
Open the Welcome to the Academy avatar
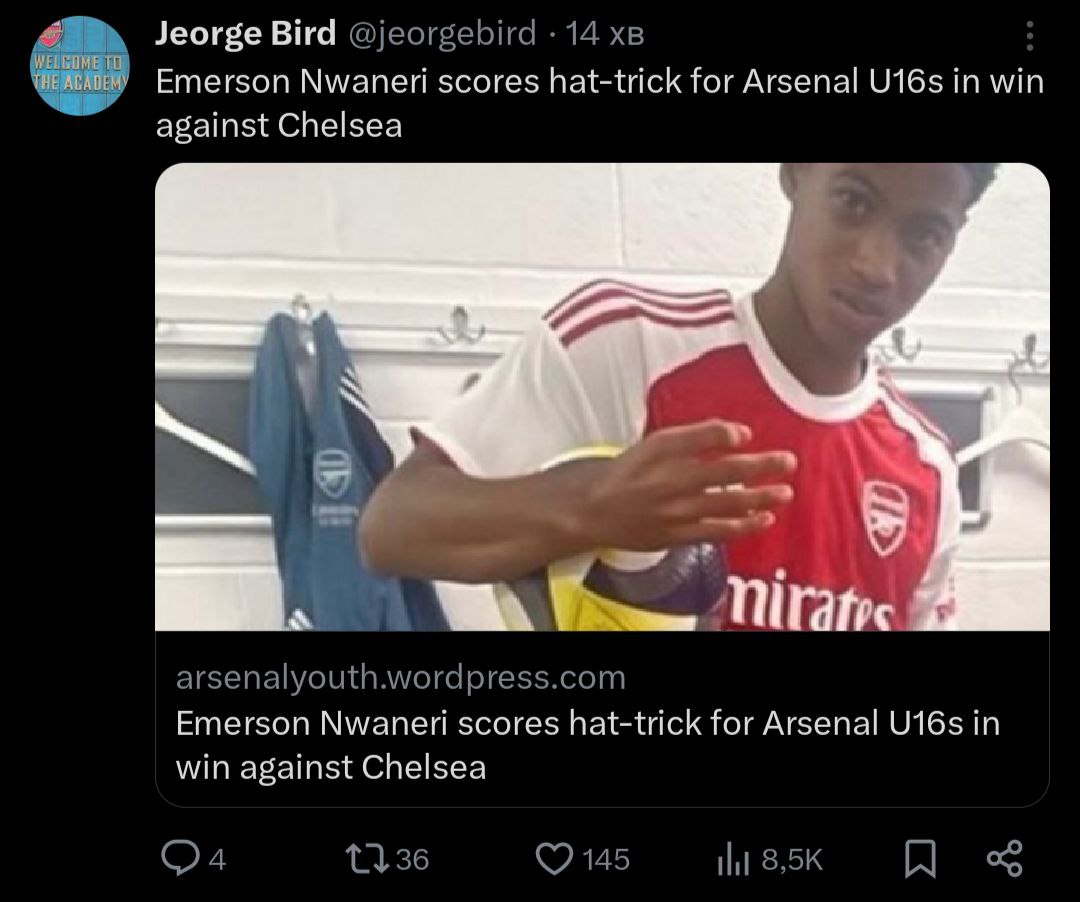click(80, 66)
